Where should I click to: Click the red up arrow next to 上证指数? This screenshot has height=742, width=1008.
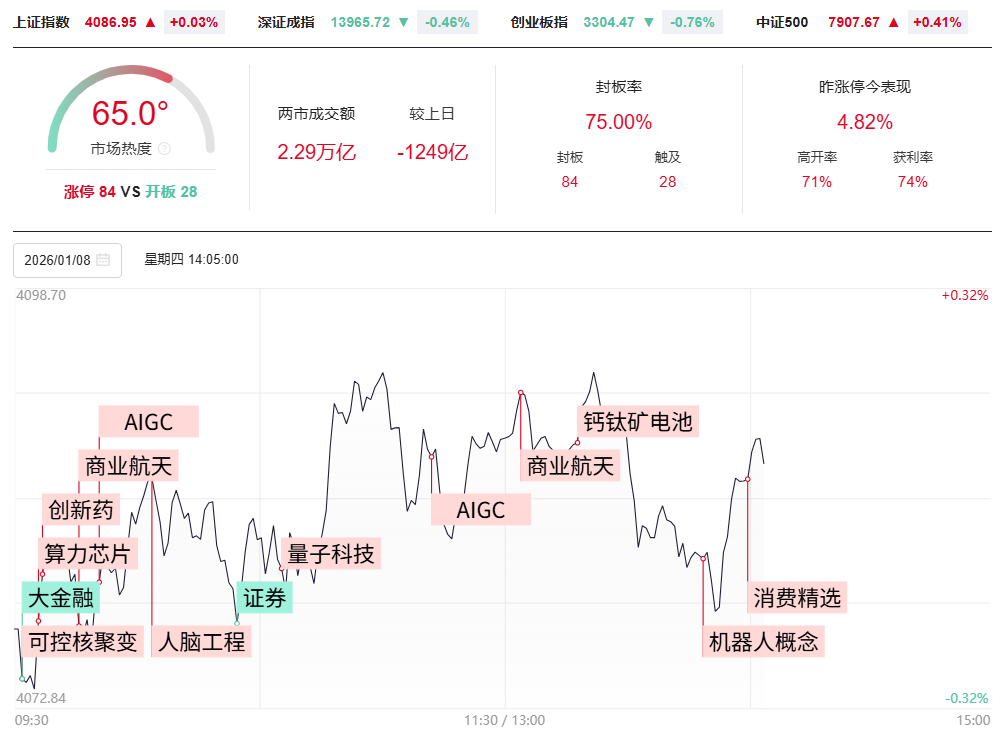(x=151, y=22)
